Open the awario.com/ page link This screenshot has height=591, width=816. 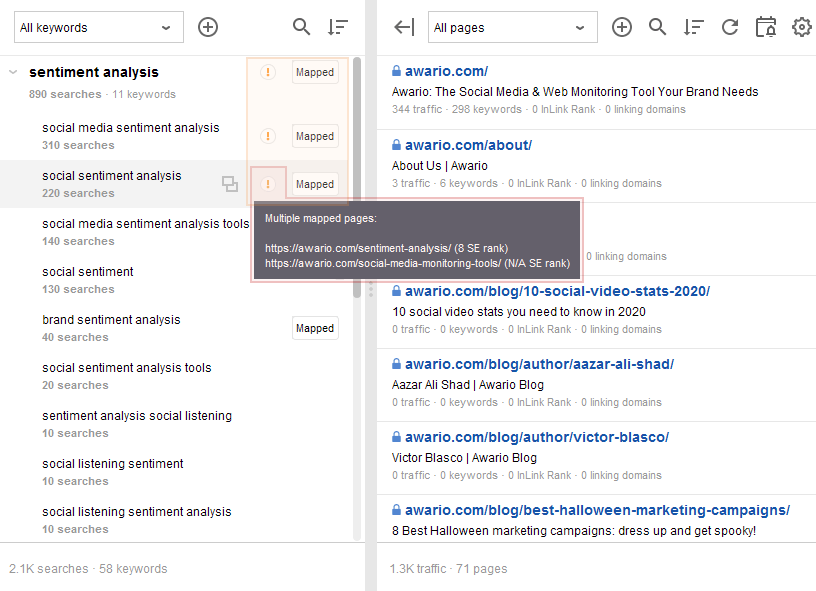point(446,71)
